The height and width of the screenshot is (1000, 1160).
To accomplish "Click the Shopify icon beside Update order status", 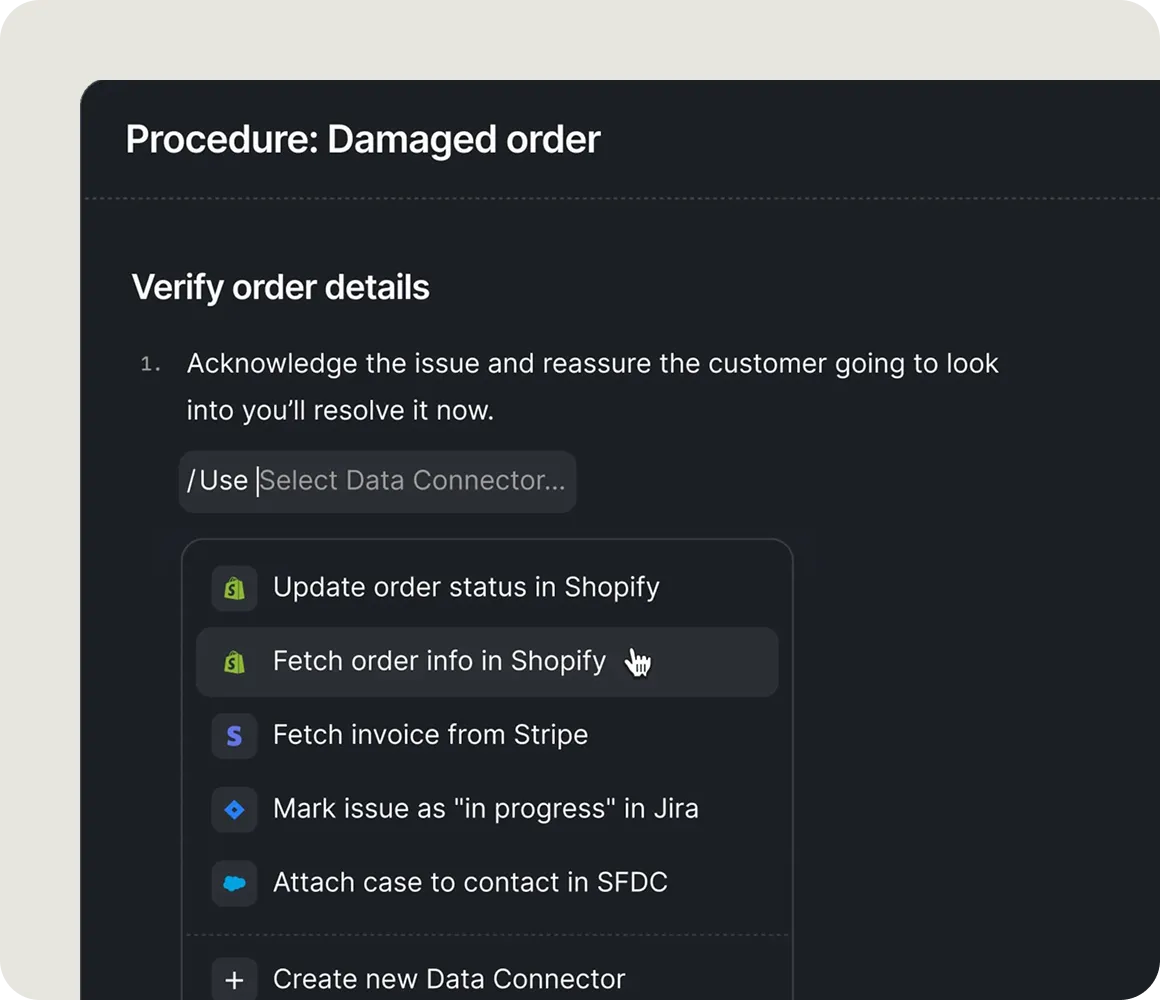I will [x=234, y=588].
